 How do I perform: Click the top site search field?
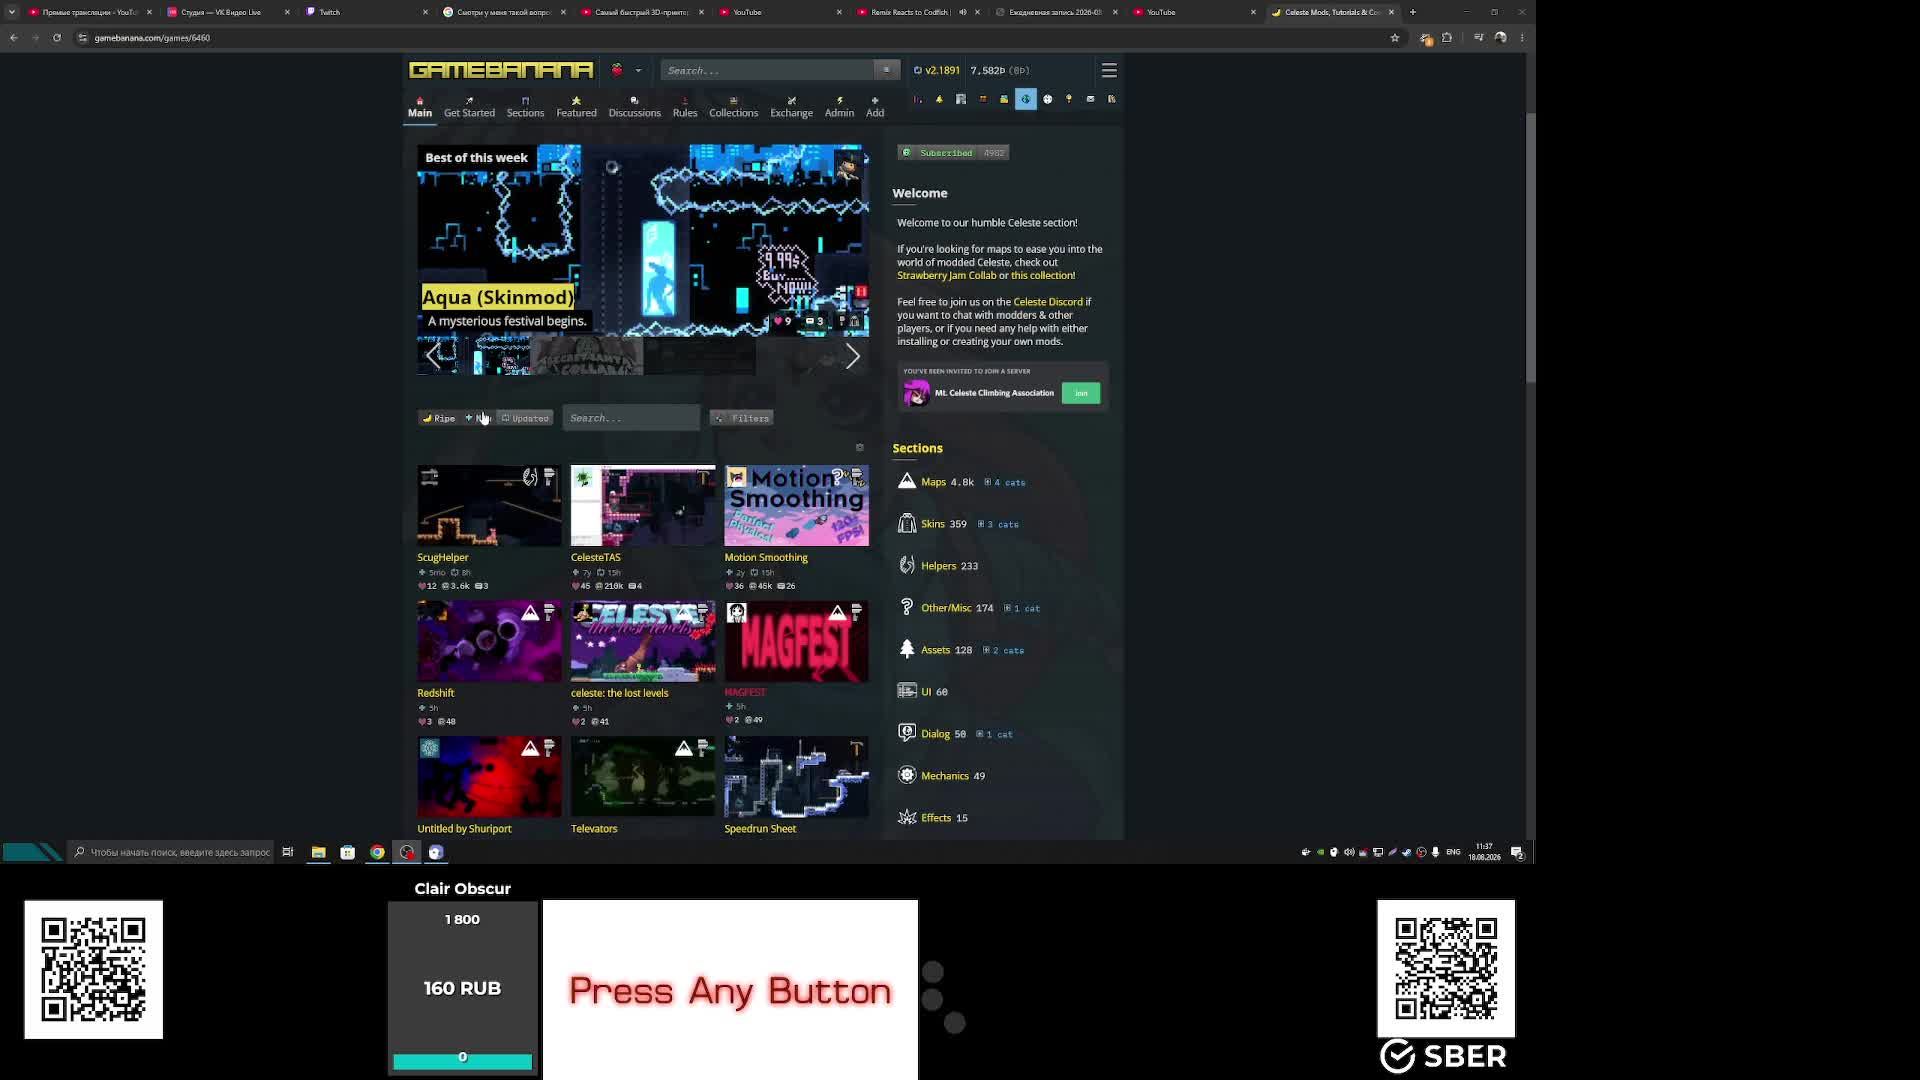[767, 70]
